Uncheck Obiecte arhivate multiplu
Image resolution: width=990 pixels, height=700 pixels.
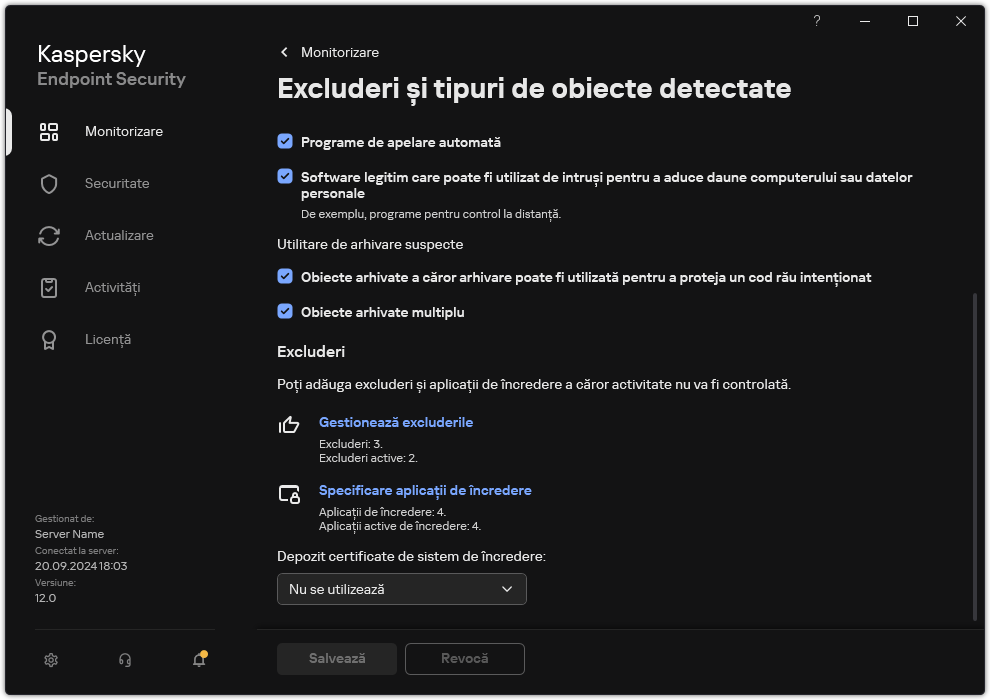coord(285,311)
